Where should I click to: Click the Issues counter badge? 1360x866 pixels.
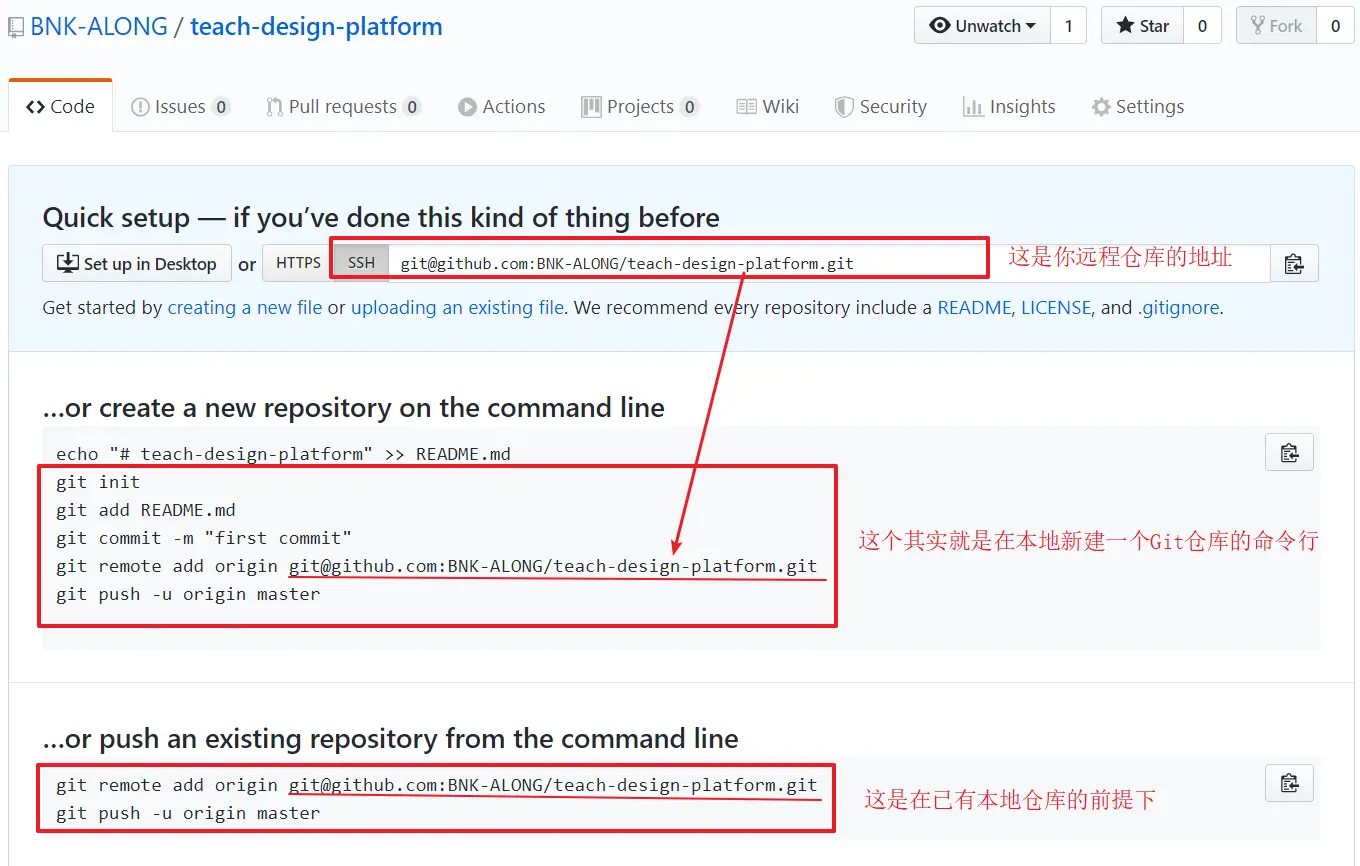pyautogui.click(x=221, y=107)
